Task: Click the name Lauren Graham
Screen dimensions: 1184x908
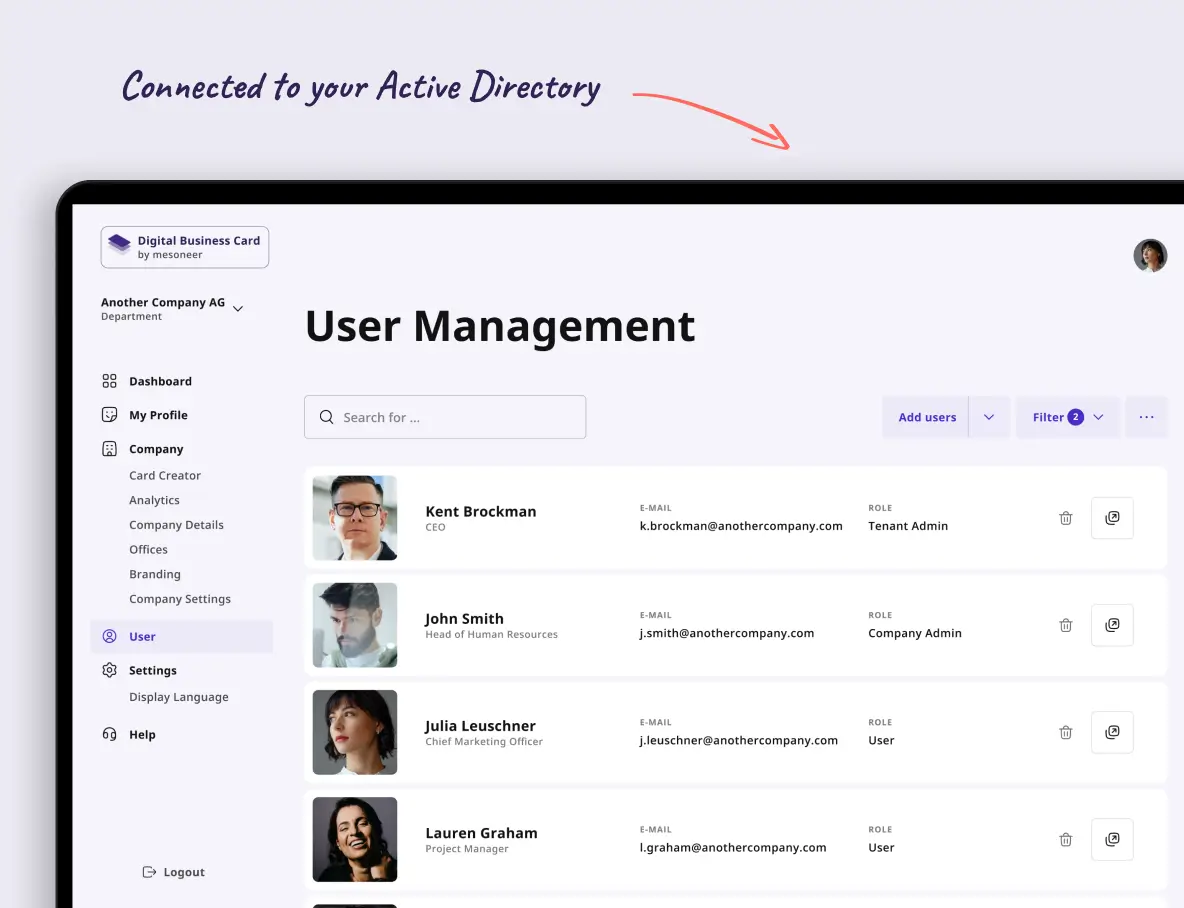Action: [482, 833]
